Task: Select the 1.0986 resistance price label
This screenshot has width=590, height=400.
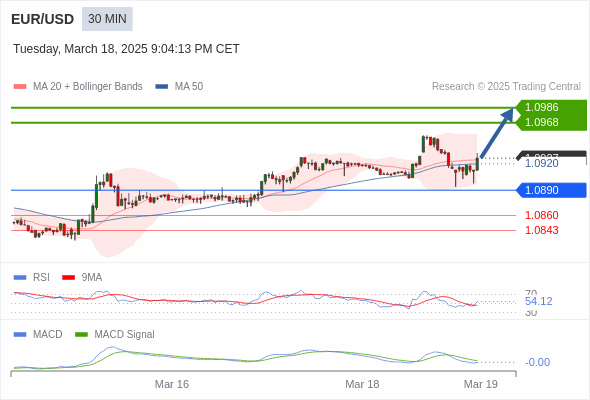Action: pyautogui.click(x=541, y=107)
